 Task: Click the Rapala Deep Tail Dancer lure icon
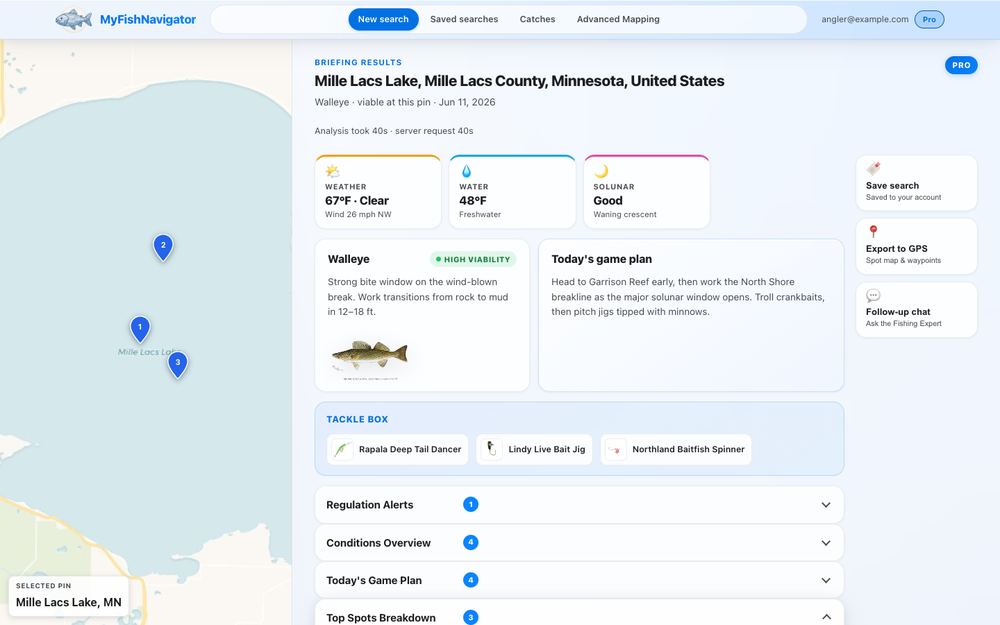(x=342, y=450)
